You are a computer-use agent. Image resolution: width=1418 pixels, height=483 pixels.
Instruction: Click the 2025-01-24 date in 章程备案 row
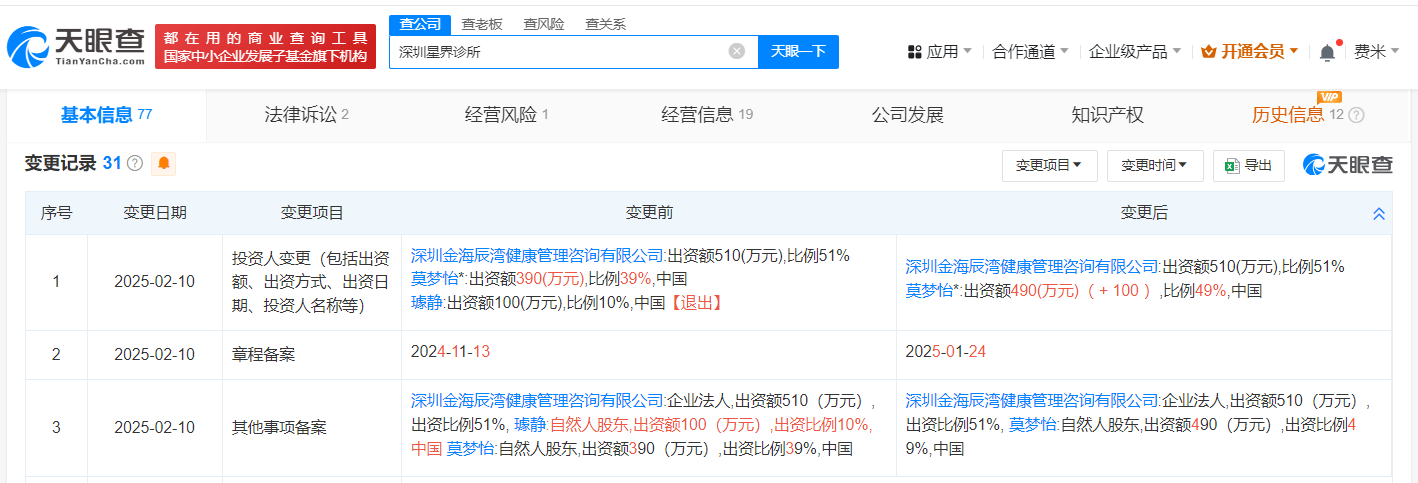click(x=945, y=354)
